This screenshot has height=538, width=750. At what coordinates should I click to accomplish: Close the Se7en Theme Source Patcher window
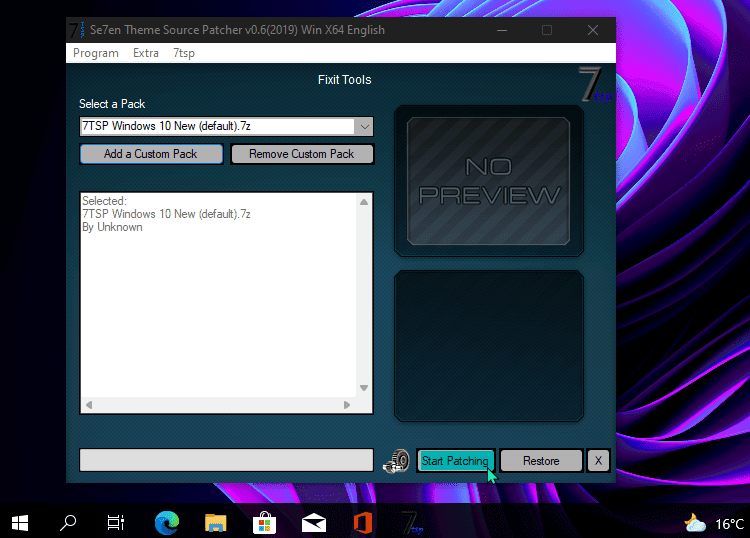(x=593, y=30)
